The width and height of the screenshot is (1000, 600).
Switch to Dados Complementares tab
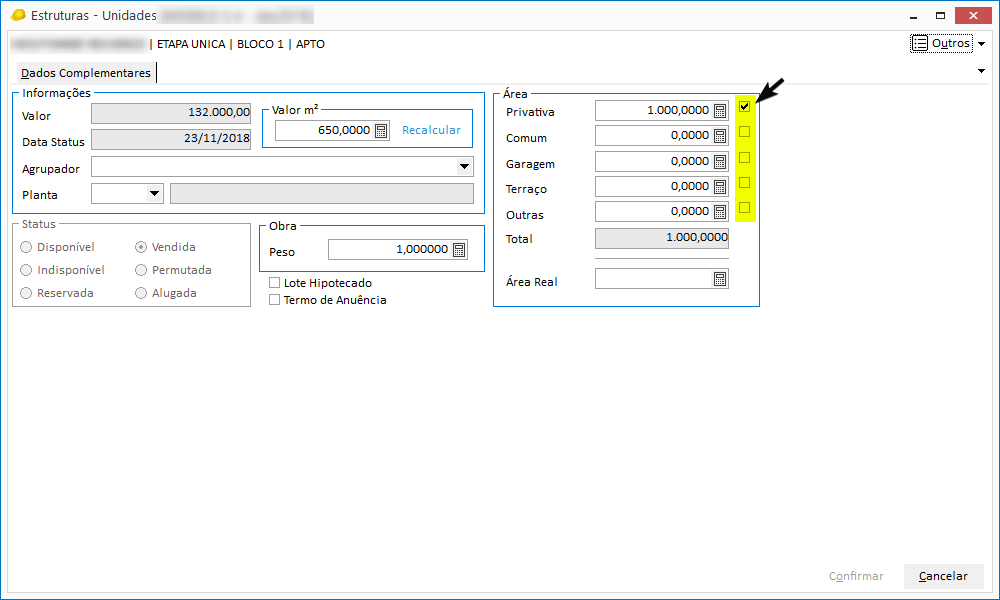point(86,73)
